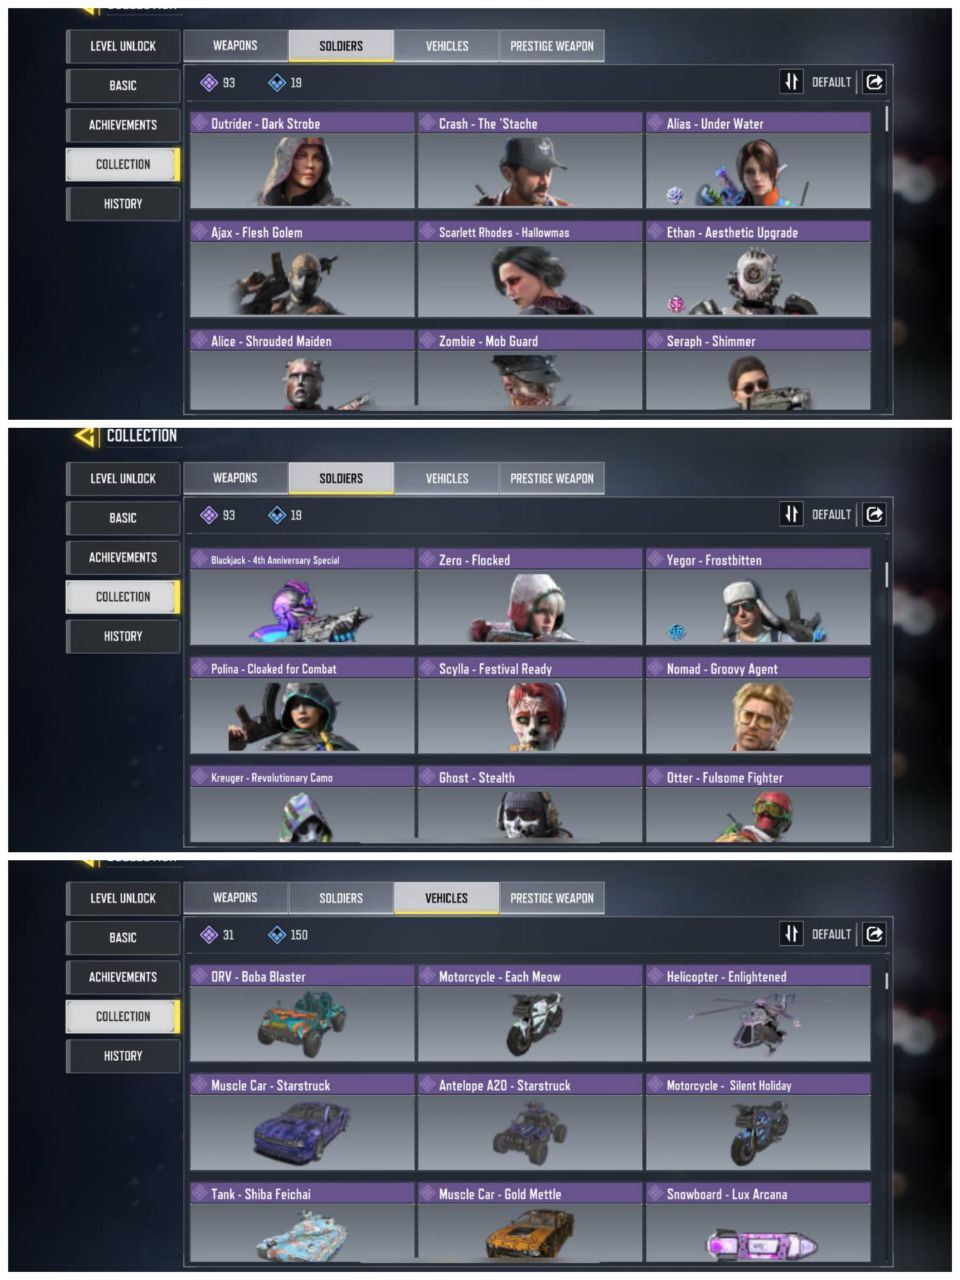Click the pink badge on Ethan - Aesthetic Upgrade card
Viewport: 960px width, 1280px height.
coord(676,303)
